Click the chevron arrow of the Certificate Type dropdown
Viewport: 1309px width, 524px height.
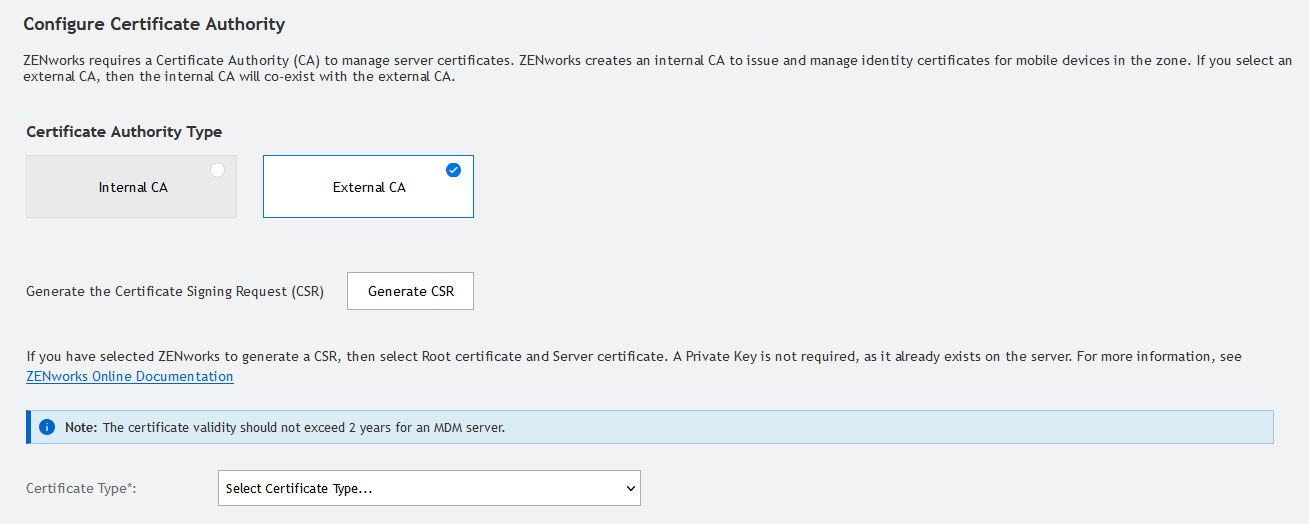click(630, 488)
